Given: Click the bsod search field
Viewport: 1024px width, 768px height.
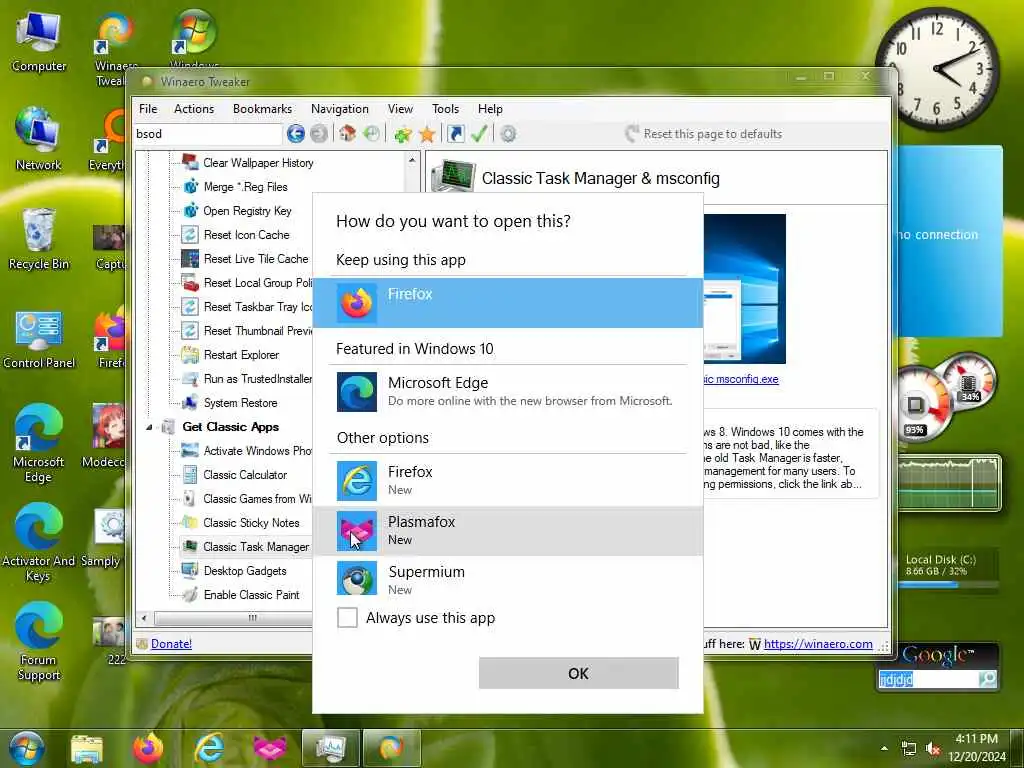Looking at the screenshot, I should (208, 134).
